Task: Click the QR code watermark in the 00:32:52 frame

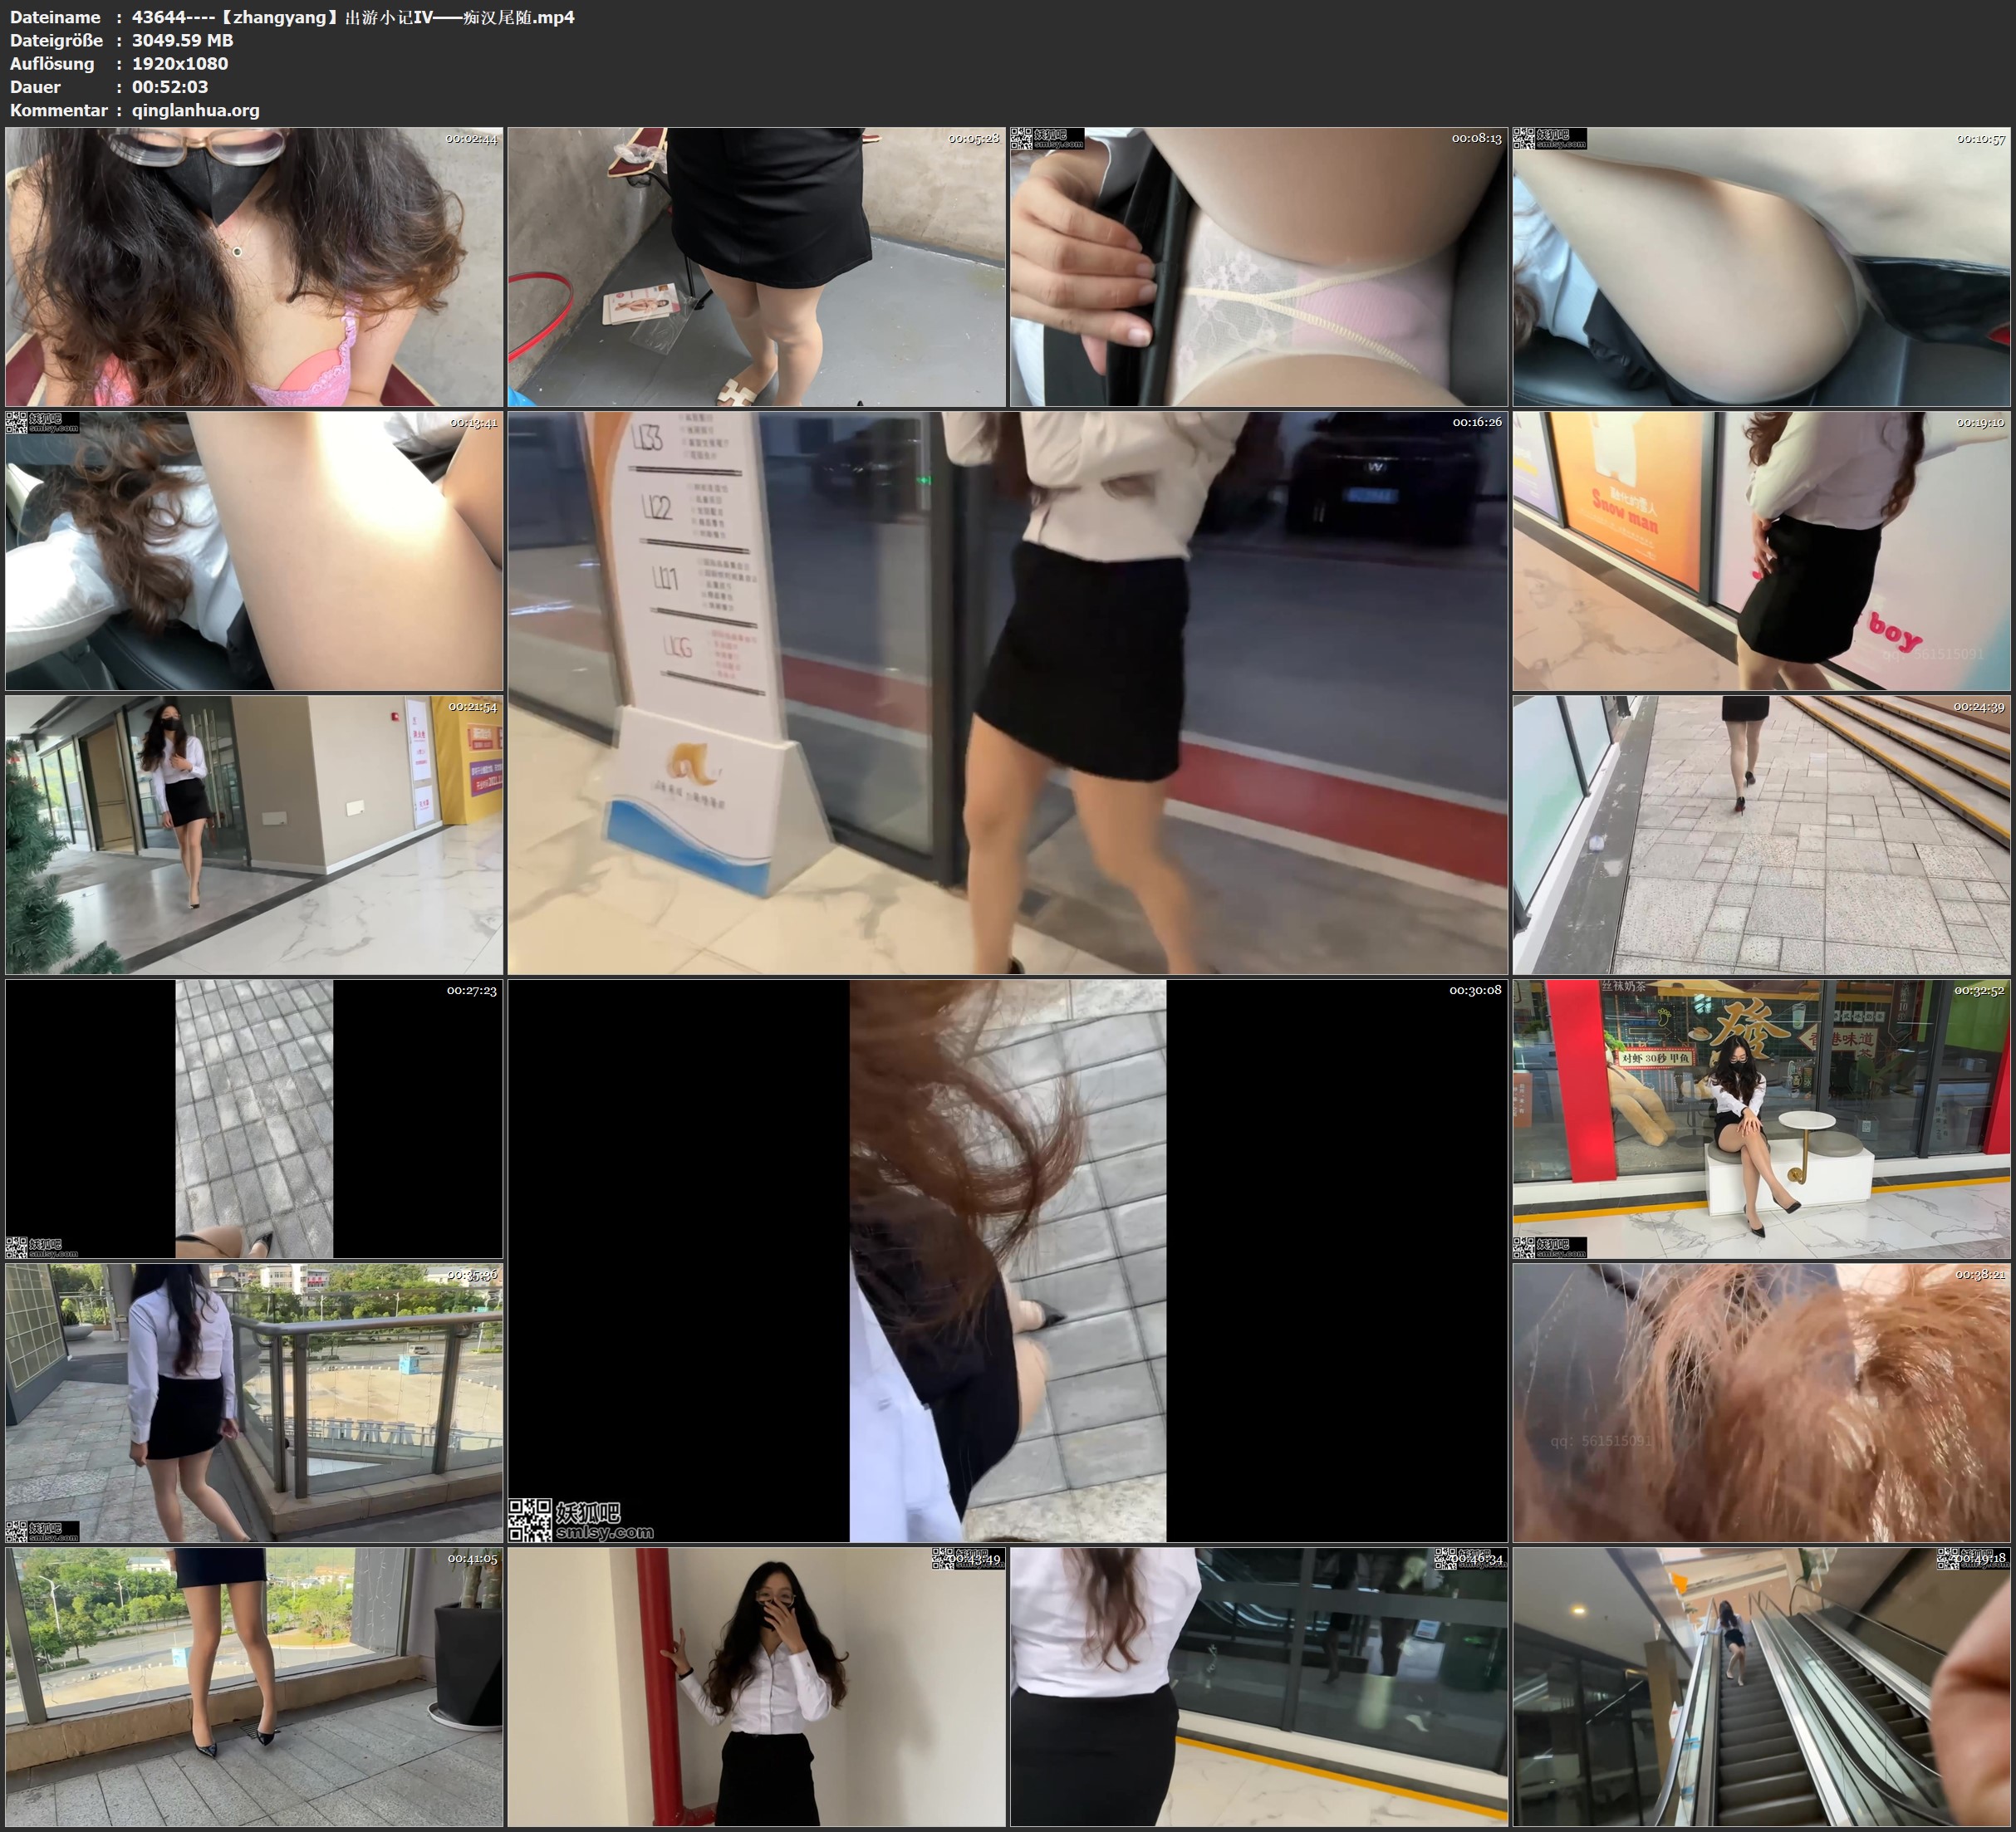Action: click(1523, 1247)
